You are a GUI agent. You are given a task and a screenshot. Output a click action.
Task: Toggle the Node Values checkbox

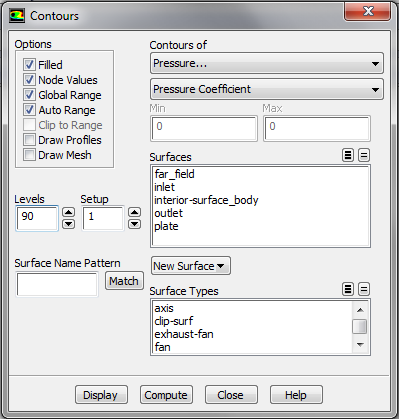29,80
